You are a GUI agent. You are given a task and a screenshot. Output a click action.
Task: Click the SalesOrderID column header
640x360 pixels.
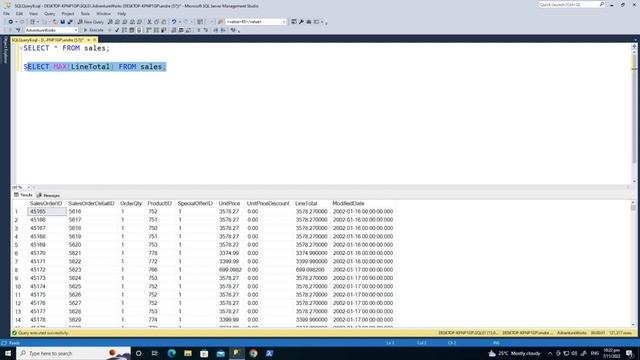pos(46,203)
